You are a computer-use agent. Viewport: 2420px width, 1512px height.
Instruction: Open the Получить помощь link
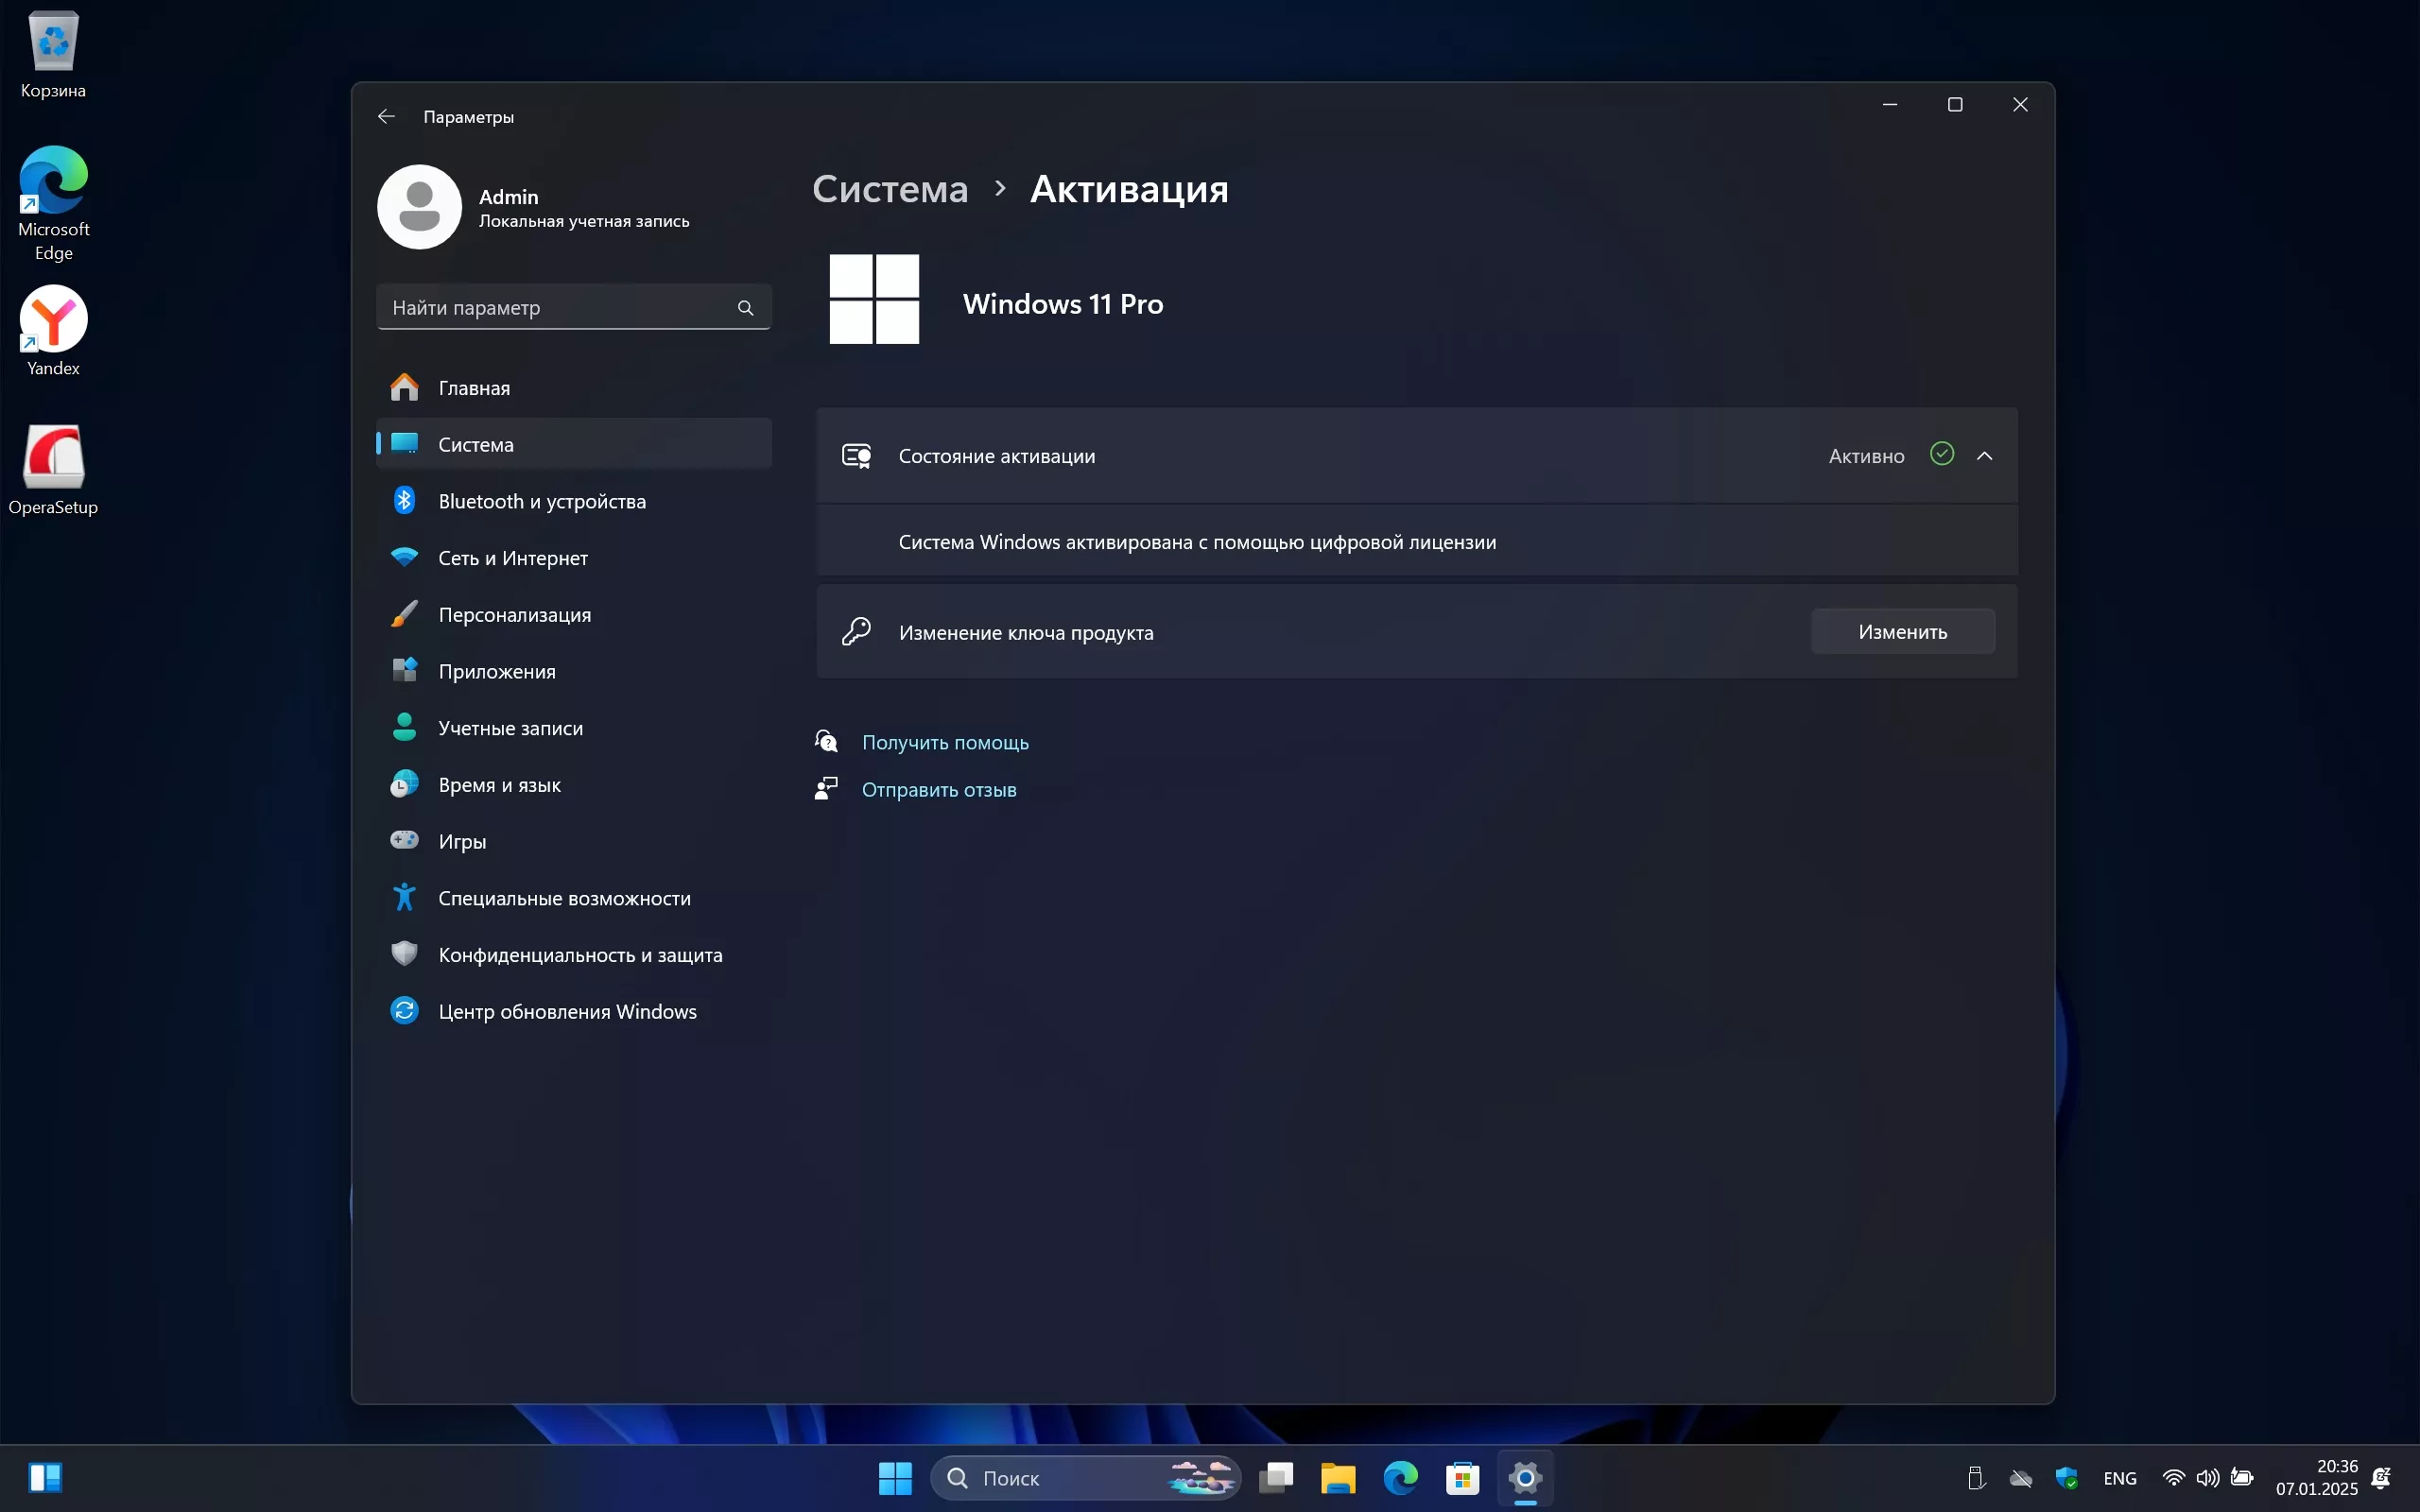[944, 742]
